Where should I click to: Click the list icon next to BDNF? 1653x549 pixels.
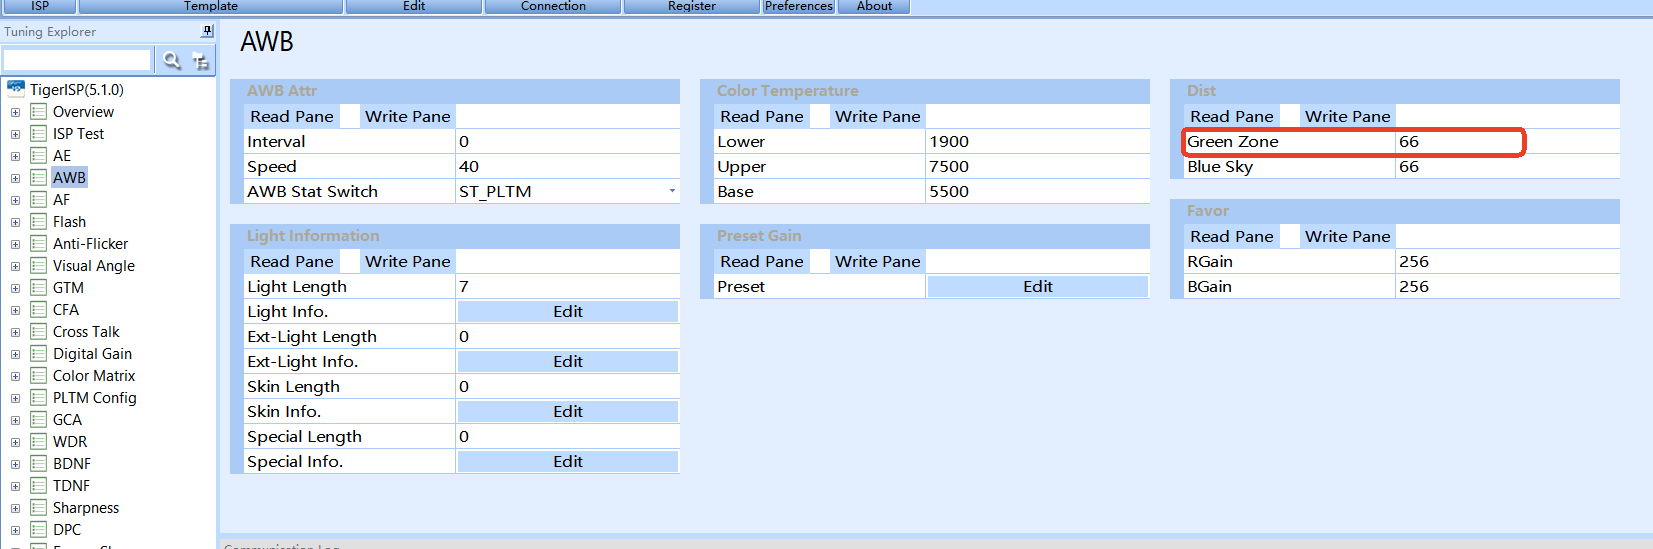(39, 463)
